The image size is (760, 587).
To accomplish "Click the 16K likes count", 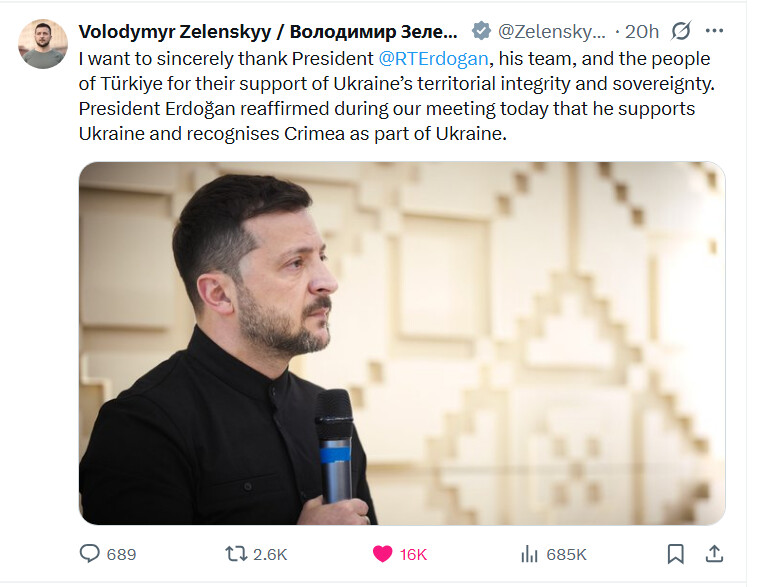I will point(413,554).
